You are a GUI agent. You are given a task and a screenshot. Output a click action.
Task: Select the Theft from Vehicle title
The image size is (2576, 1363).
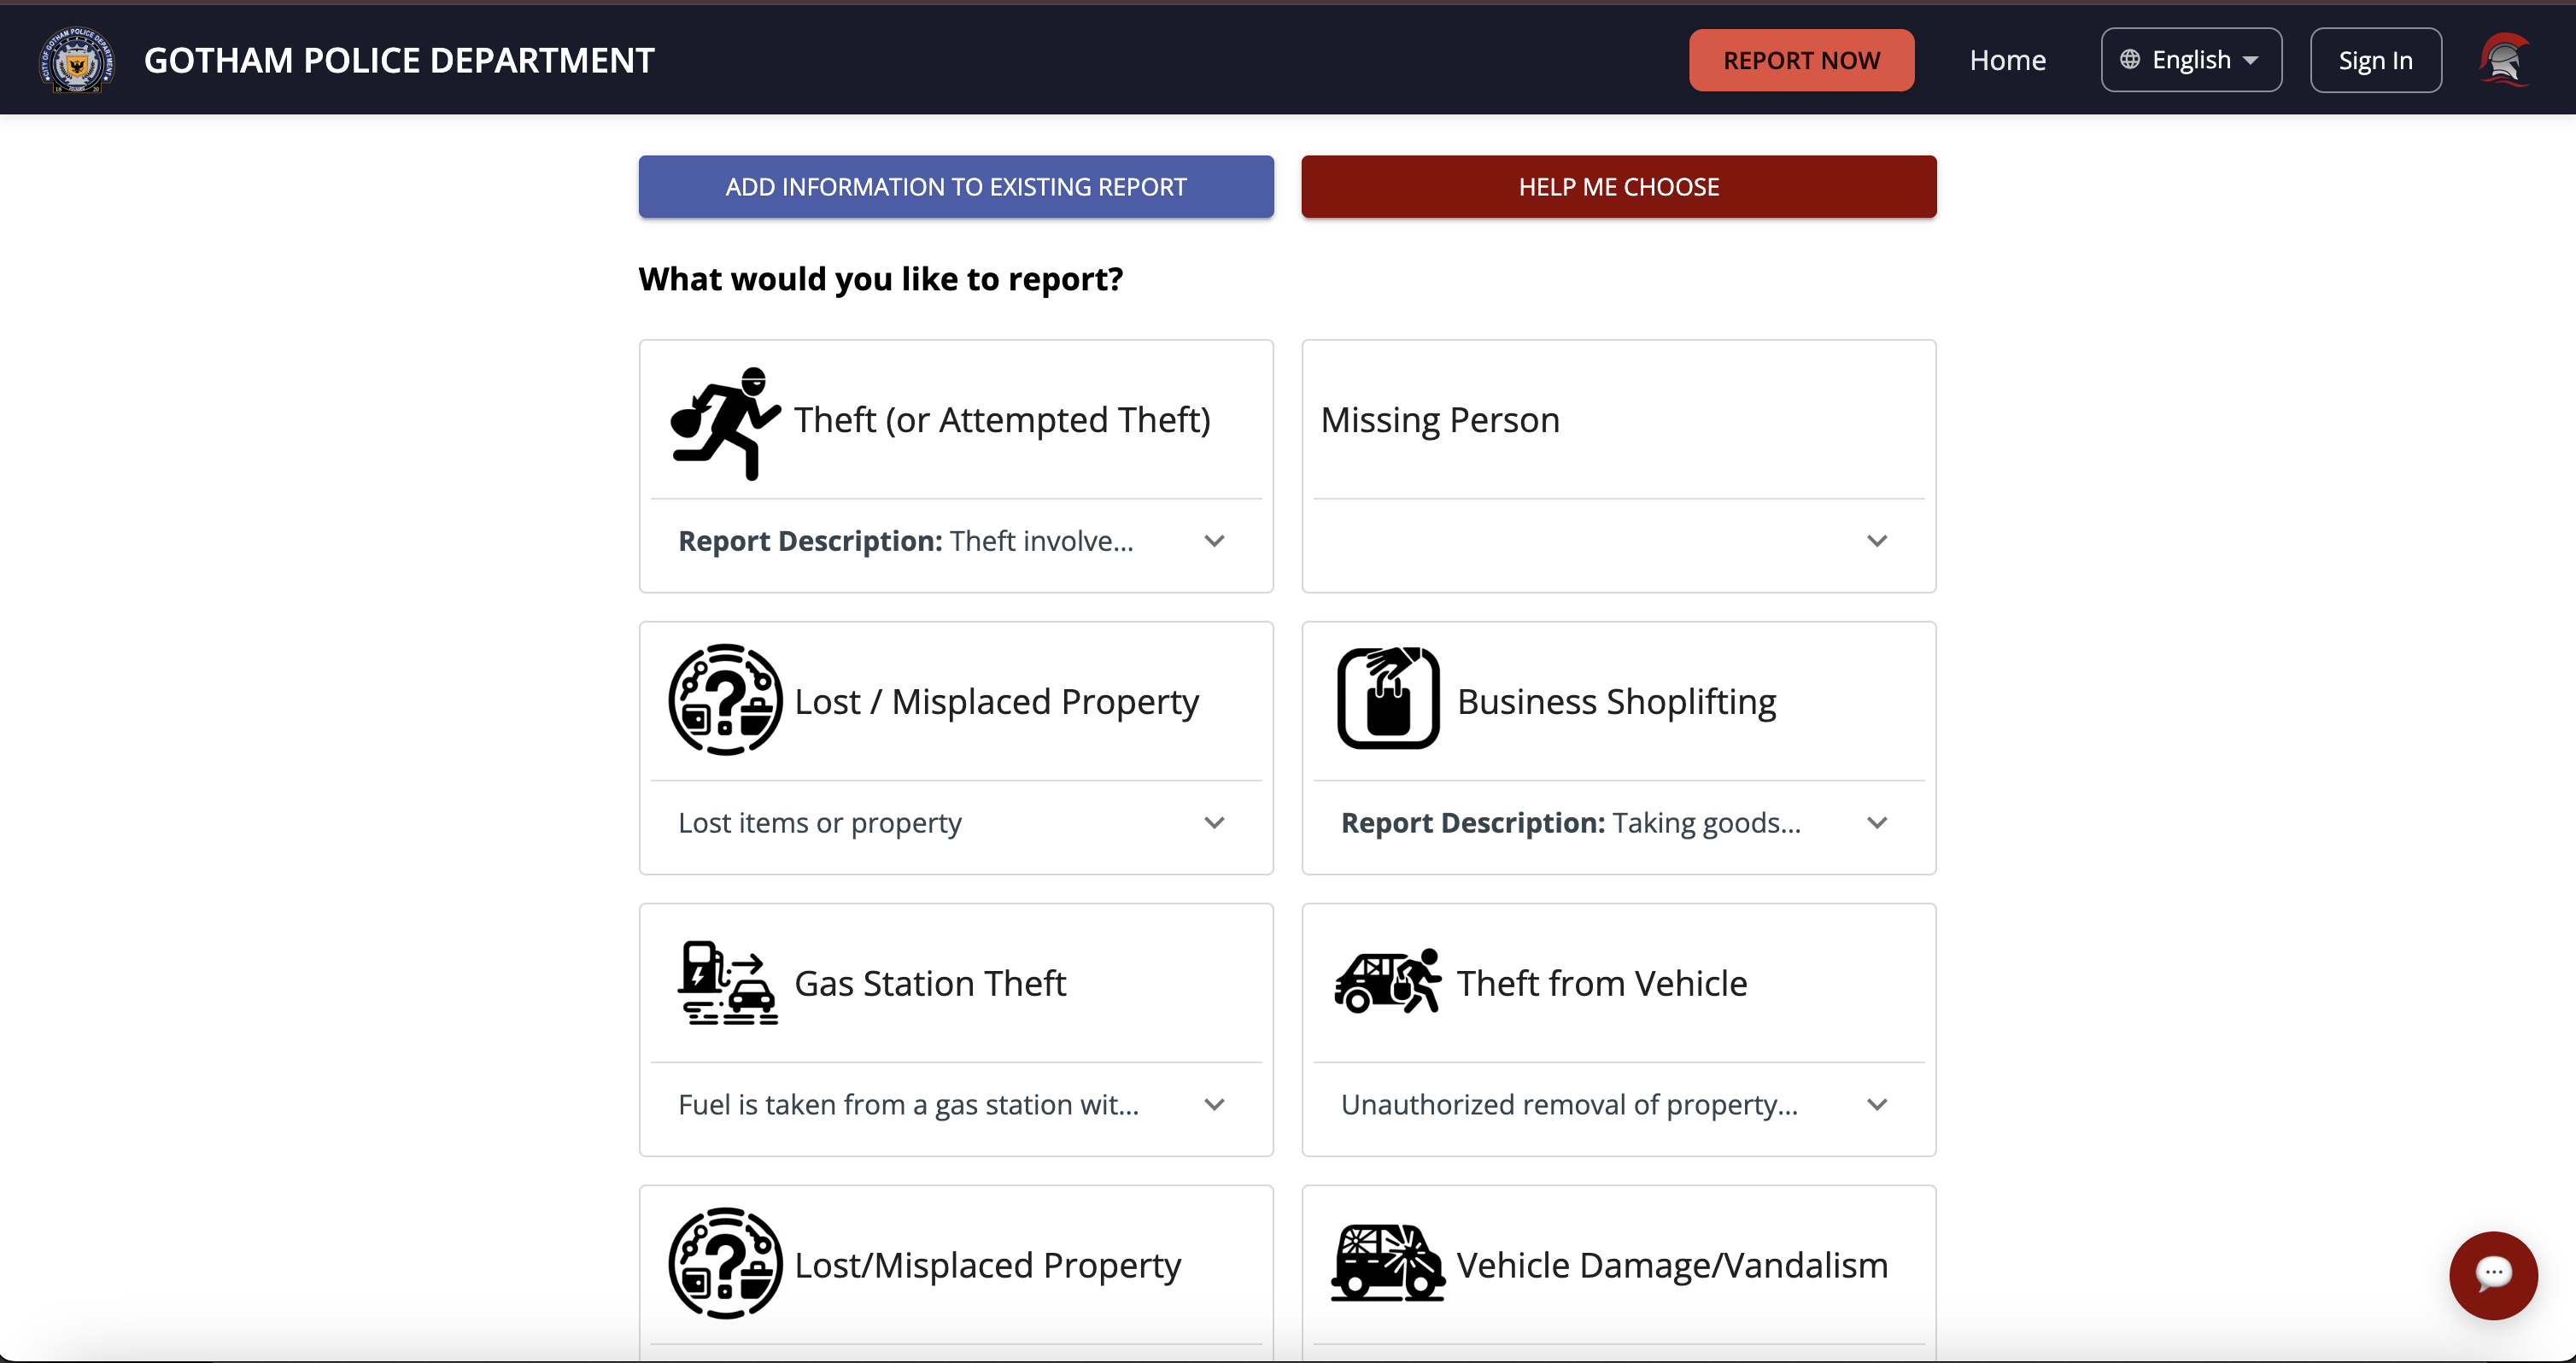pyautogui.click(x=1602, y=983)
